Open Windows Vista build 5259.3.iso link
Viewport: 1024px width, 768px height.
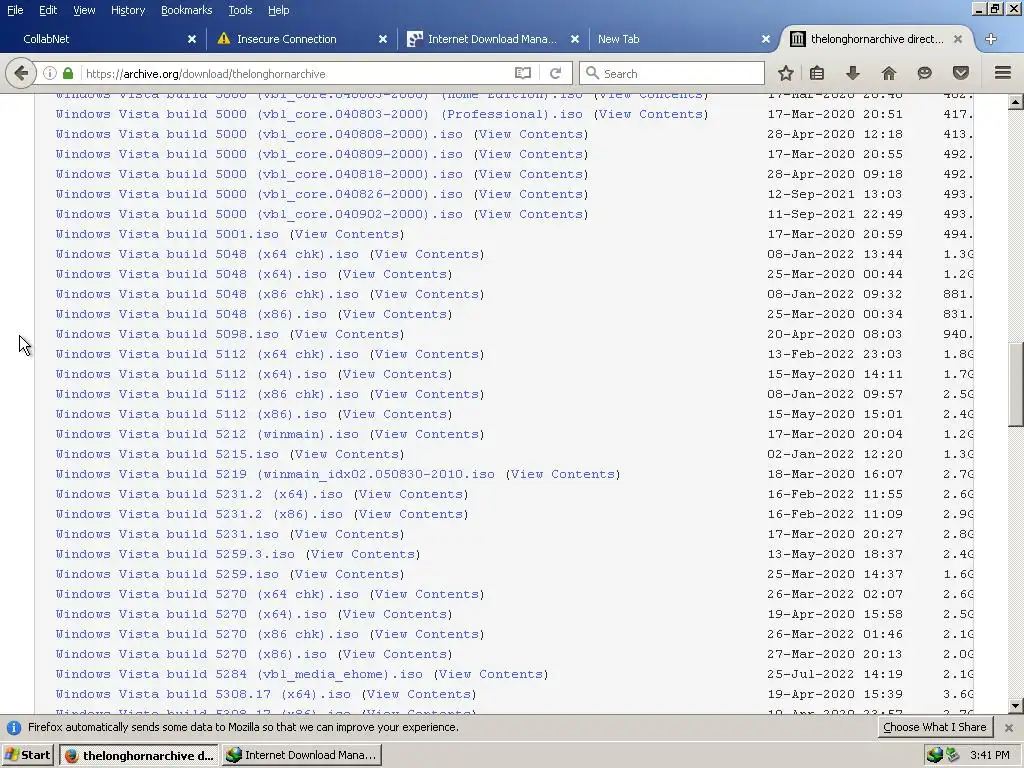pyautogui.click(x=175, y=554)
